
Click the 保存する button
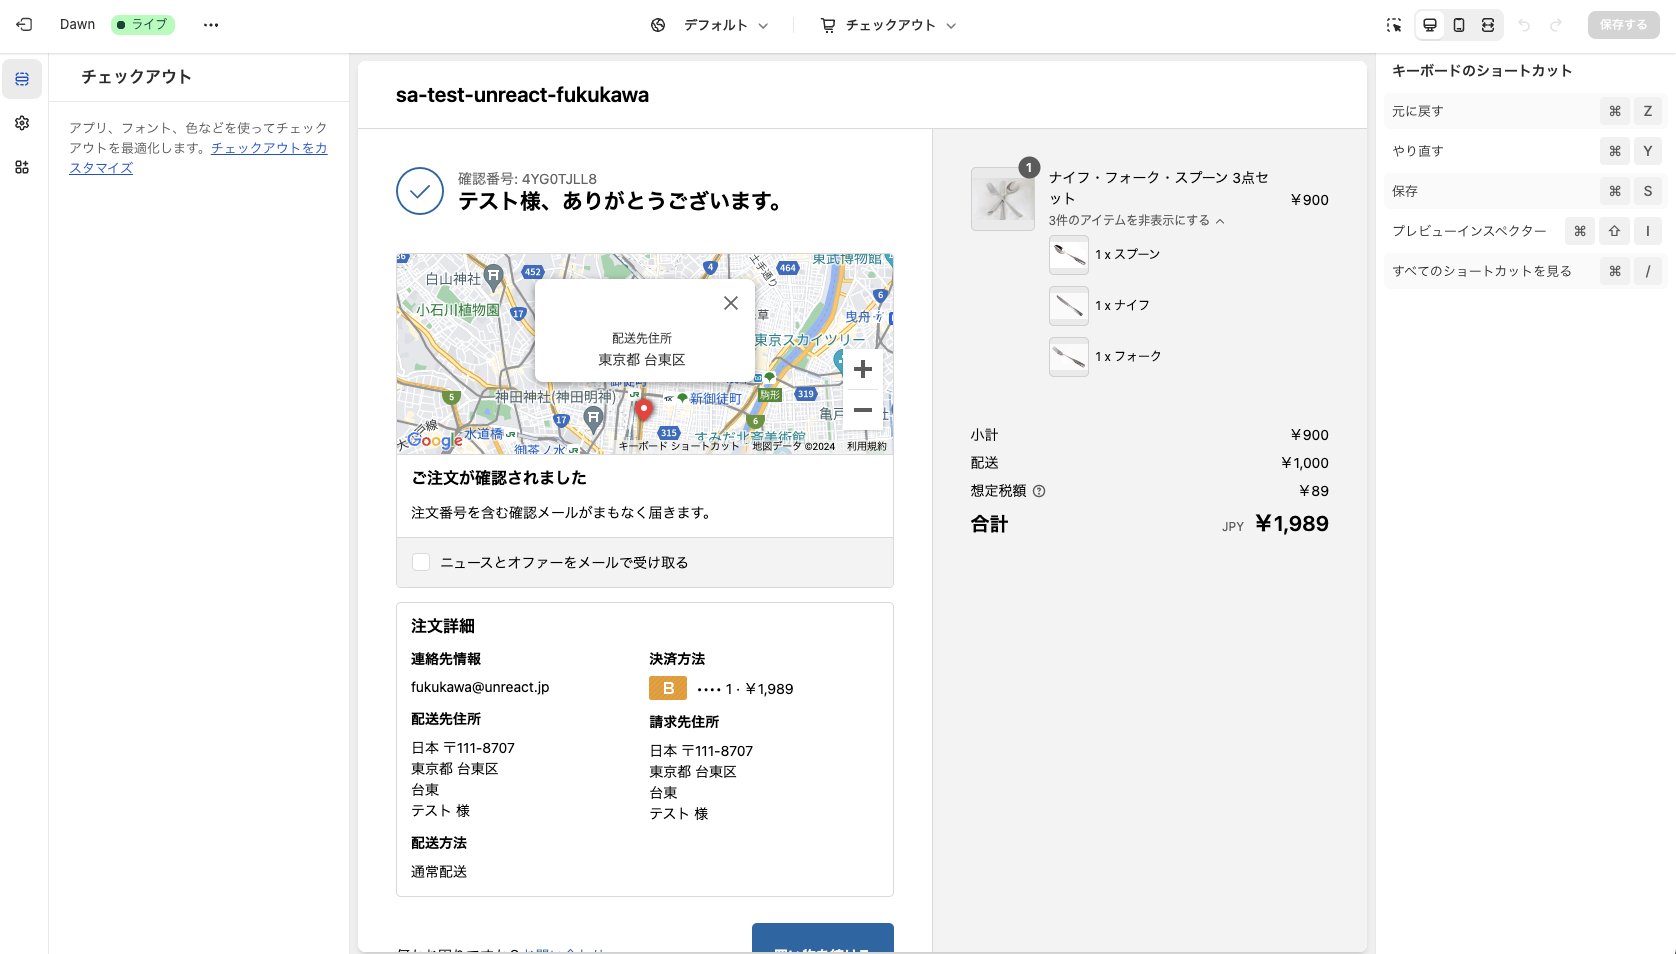tap(1623, 25)
